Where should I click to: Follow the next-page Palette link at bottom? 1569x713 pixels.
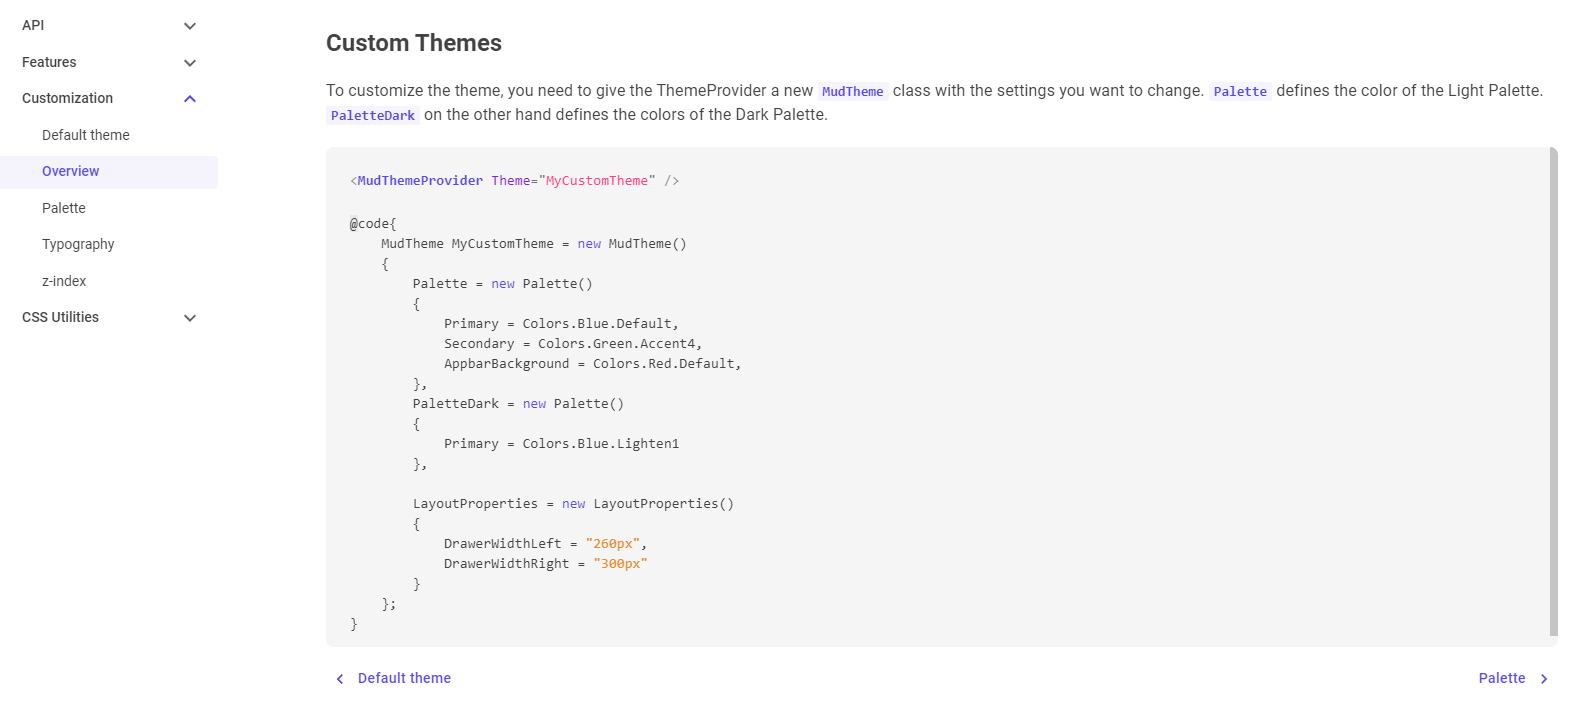[x=1501, y=678]
